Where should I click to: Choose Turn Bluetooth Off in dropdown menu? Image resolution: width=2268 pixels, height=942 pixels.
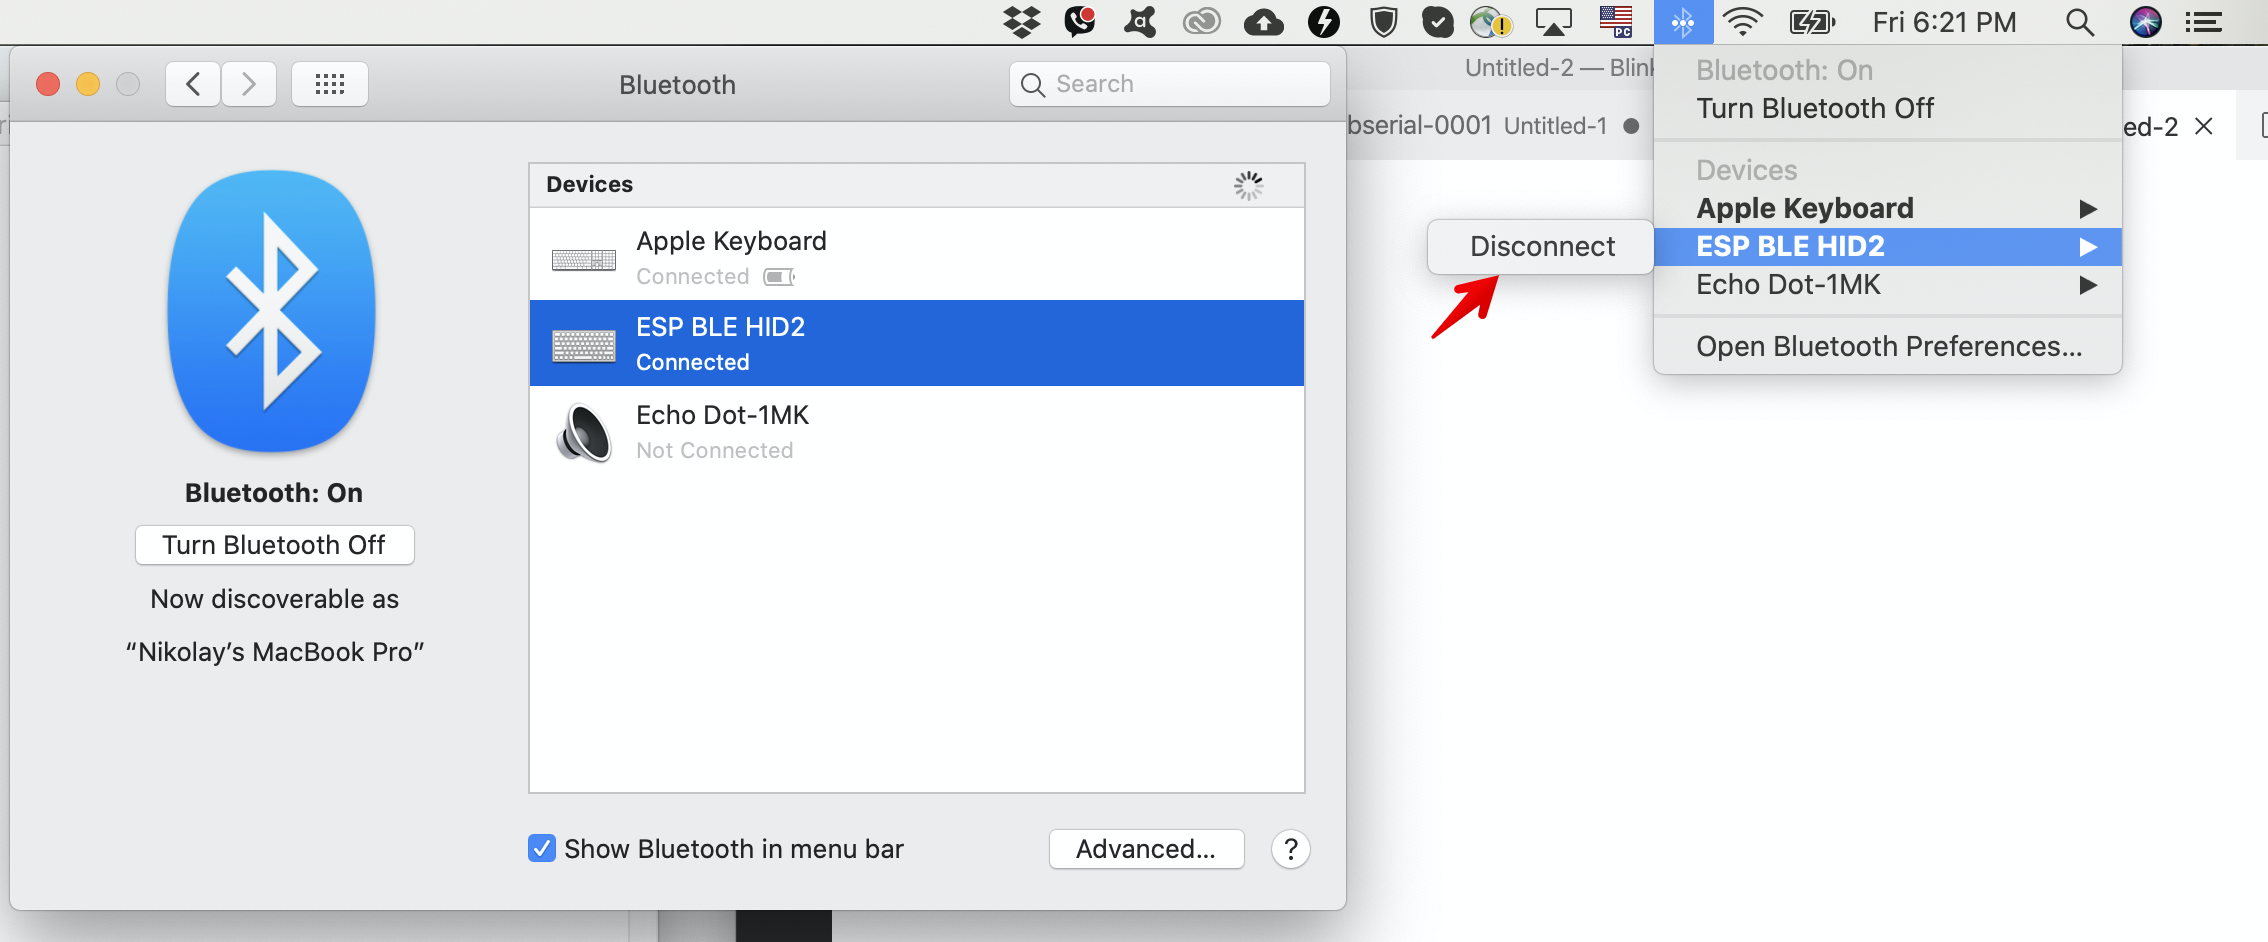(x=1887, y=108)
